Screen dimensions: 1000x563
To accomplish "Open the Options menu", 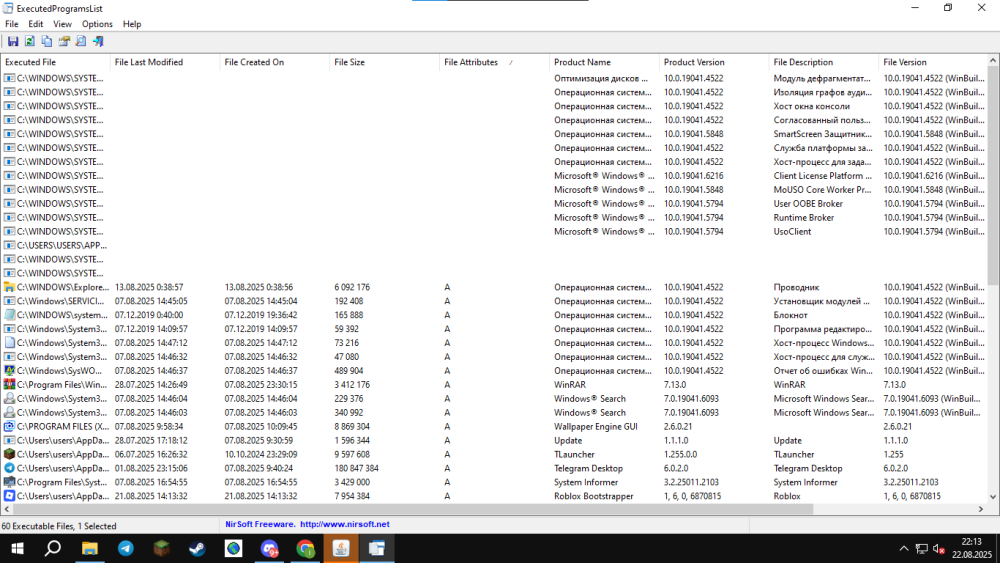I will click(x=97, y=24).
